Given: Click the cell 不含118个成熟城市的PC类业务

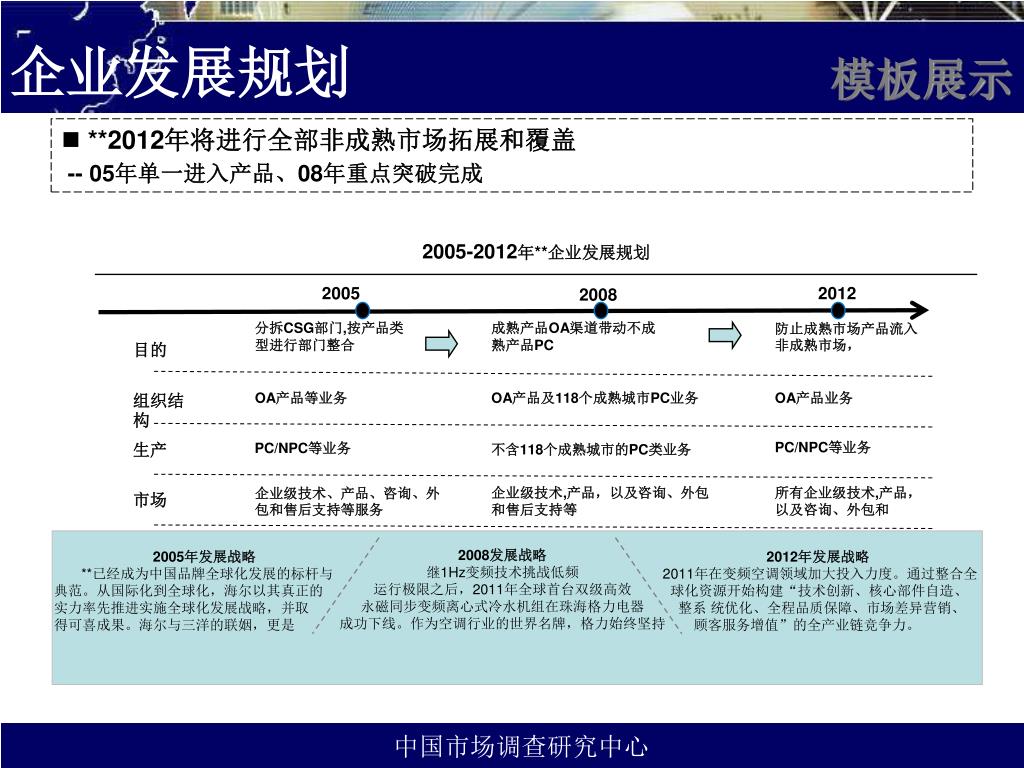Looking at the screenshot, I should 590,449.
